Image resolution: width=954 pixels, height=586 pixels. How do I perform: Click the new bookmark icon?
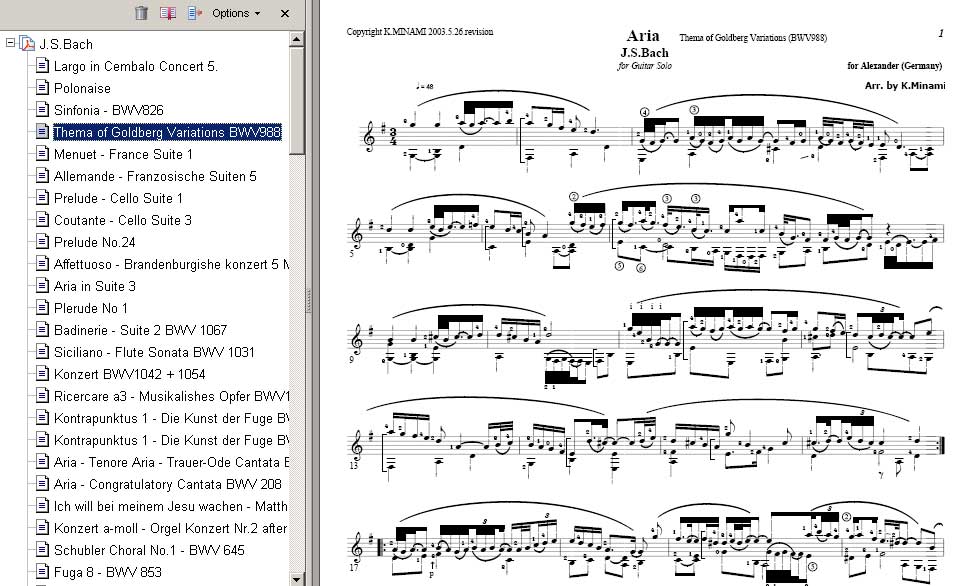168,13
